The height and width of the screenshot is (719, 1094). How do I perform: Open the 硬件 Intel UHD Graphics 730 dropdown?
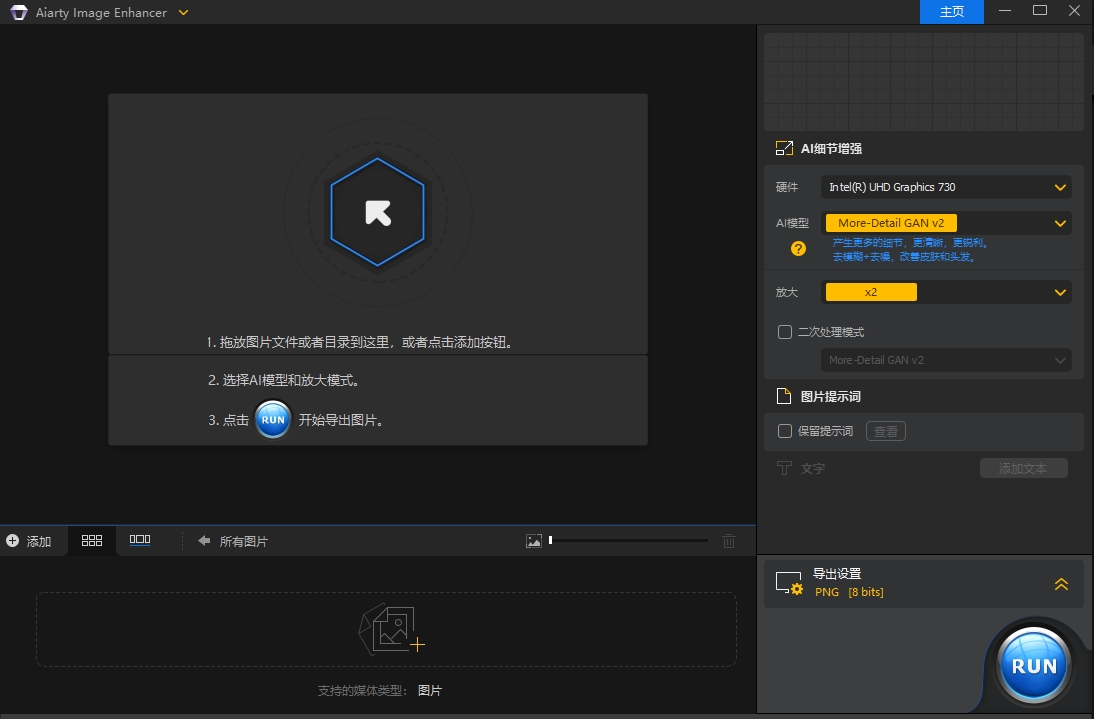tap(946, 187)
